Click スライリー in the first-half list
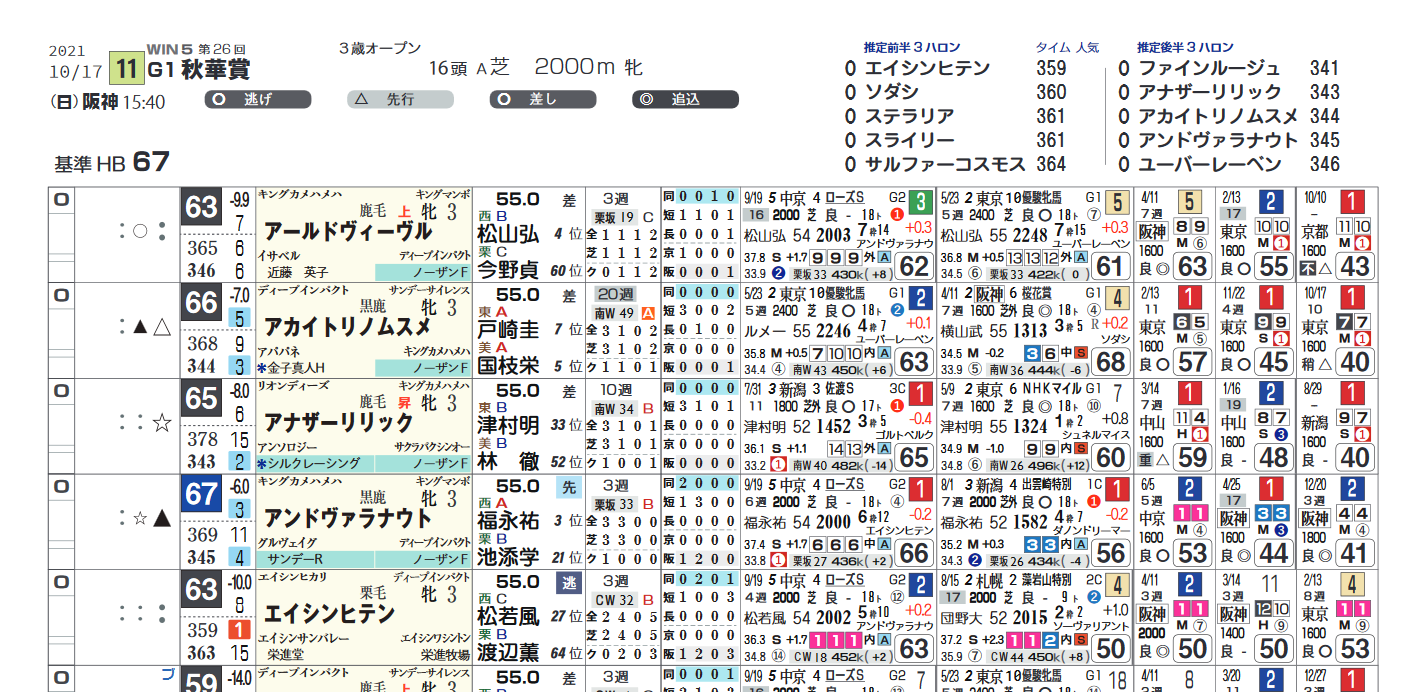 (910, 140)
